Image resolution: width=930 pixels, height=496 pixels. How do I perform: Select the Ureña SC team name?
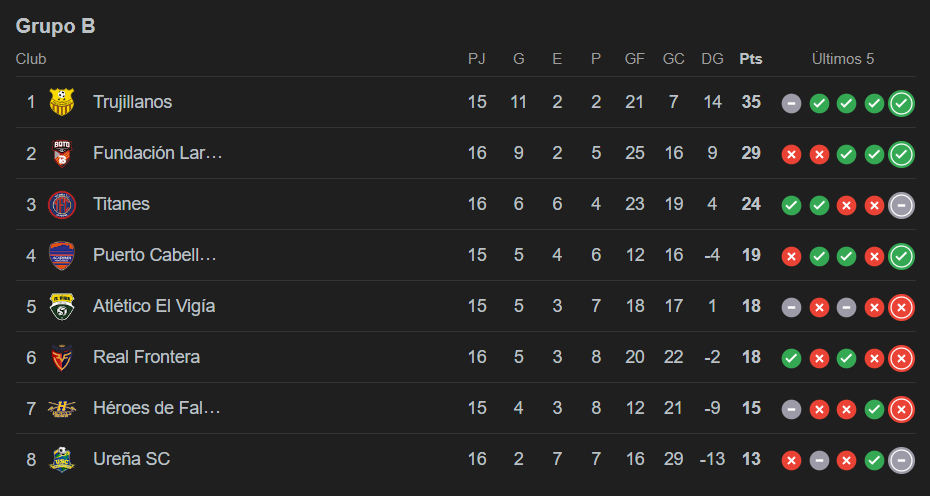131,459
